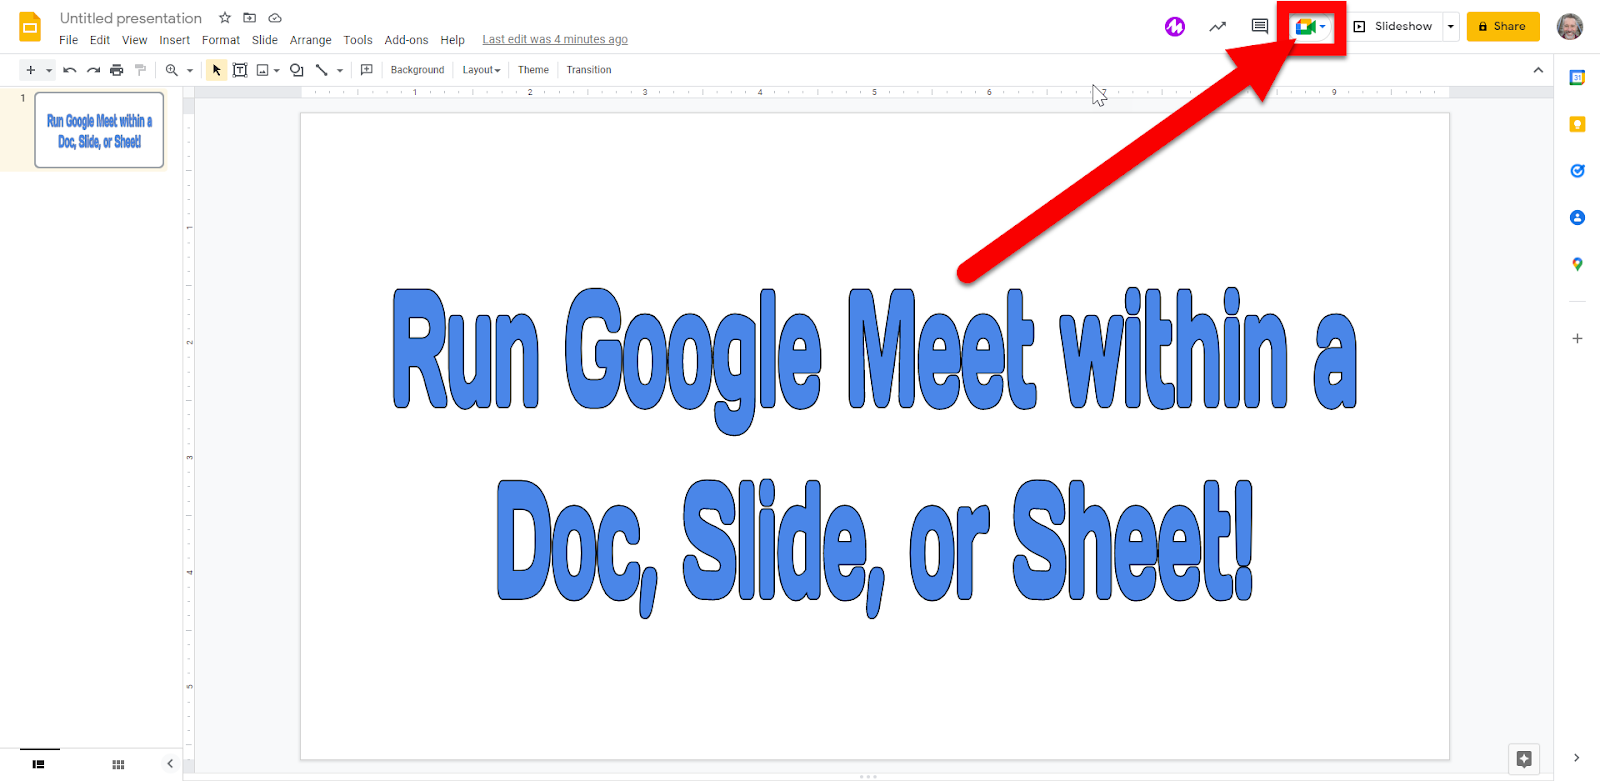Open the Google Slides home logo

pyautogui.click(x=30, y=27)
